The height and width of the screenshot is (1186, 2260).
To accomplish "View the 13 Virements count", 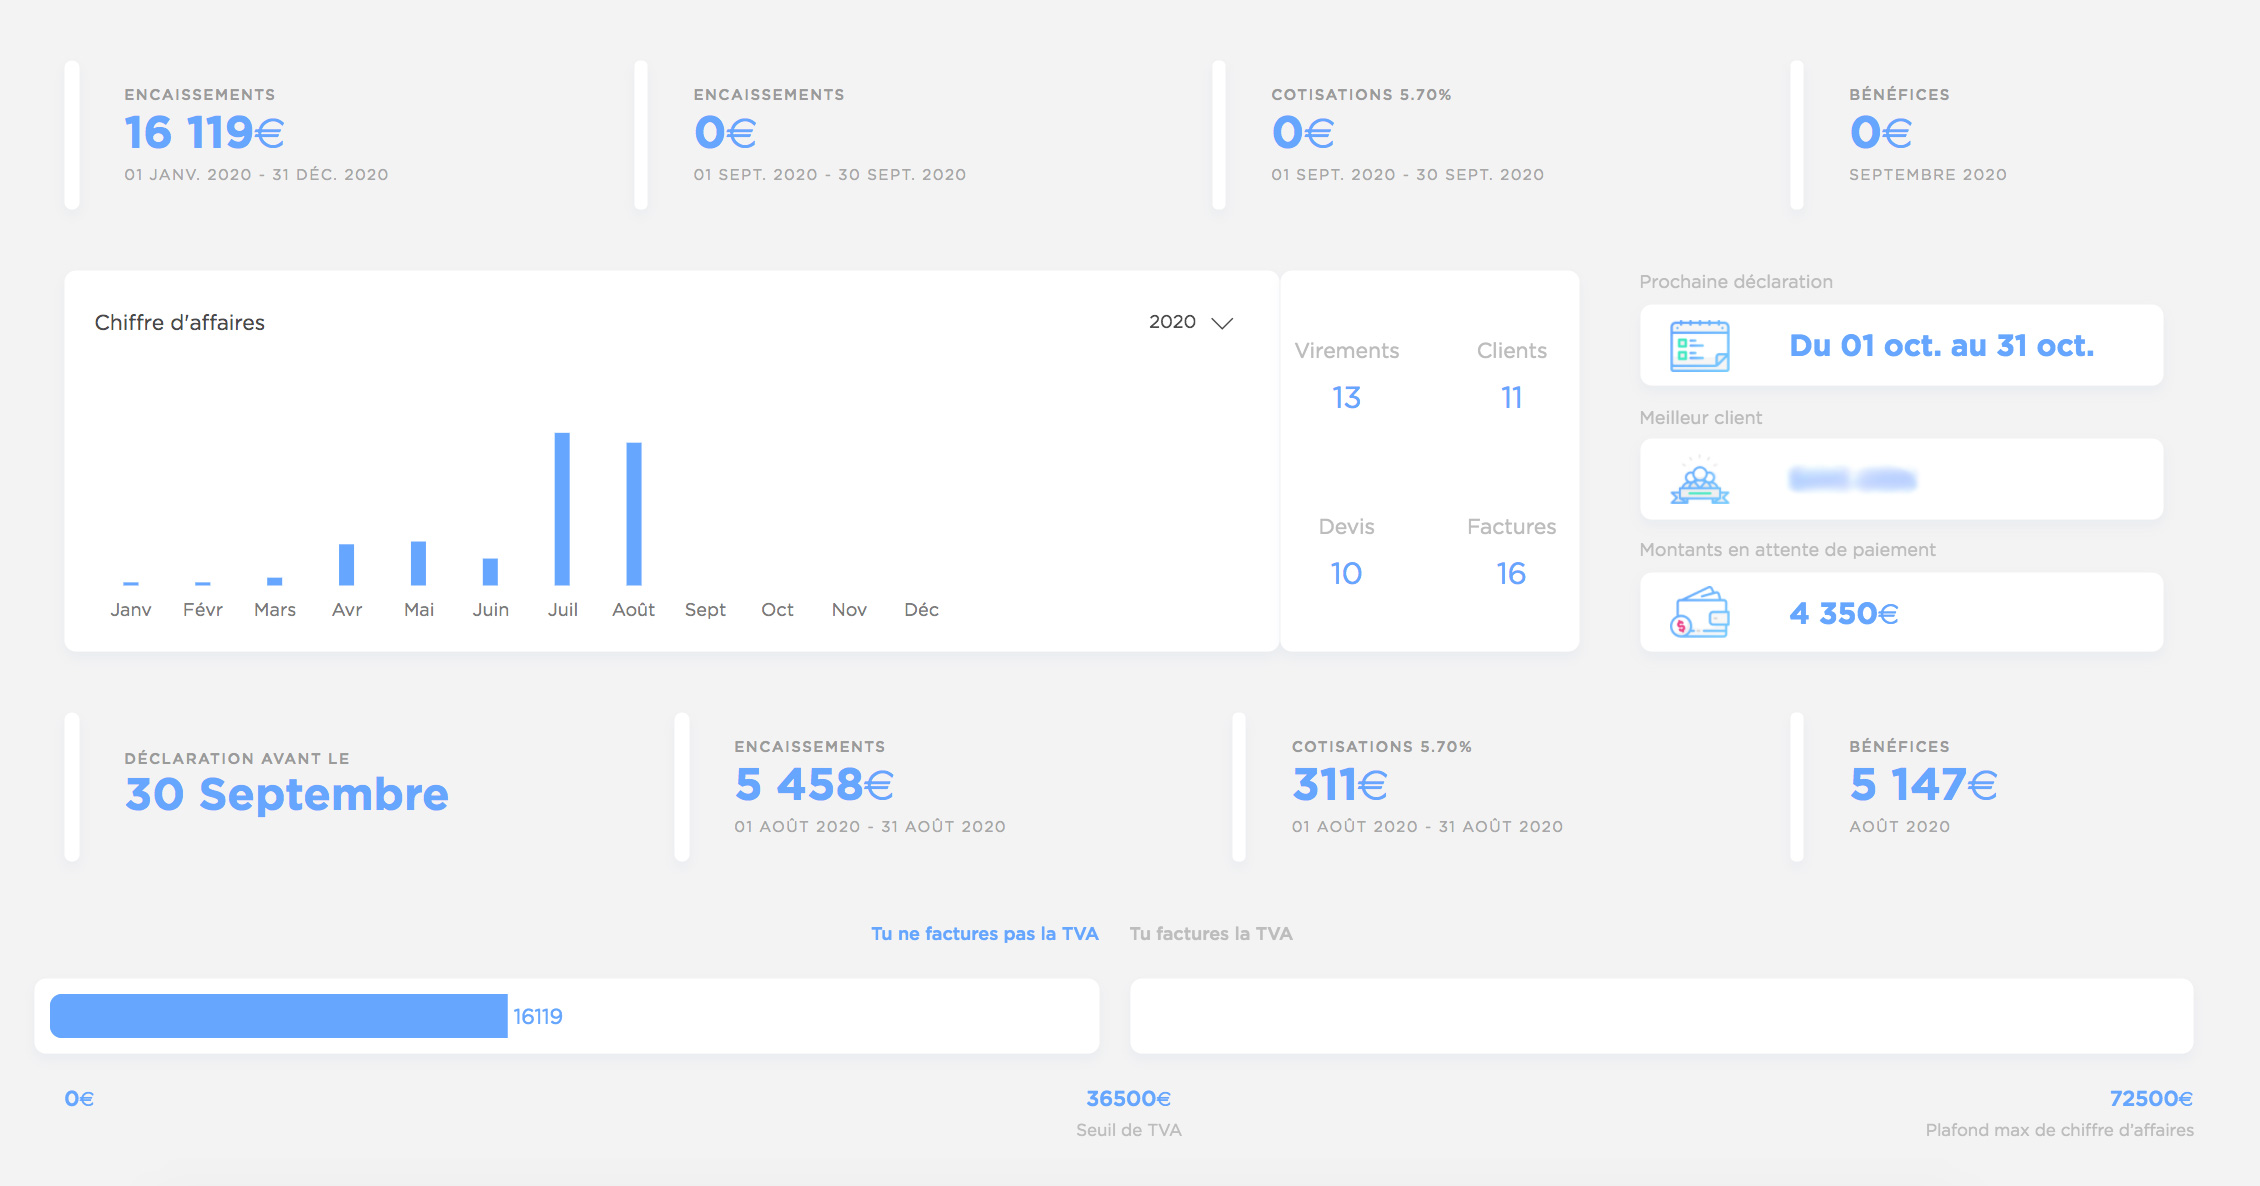I will (x=1346, y=397).
